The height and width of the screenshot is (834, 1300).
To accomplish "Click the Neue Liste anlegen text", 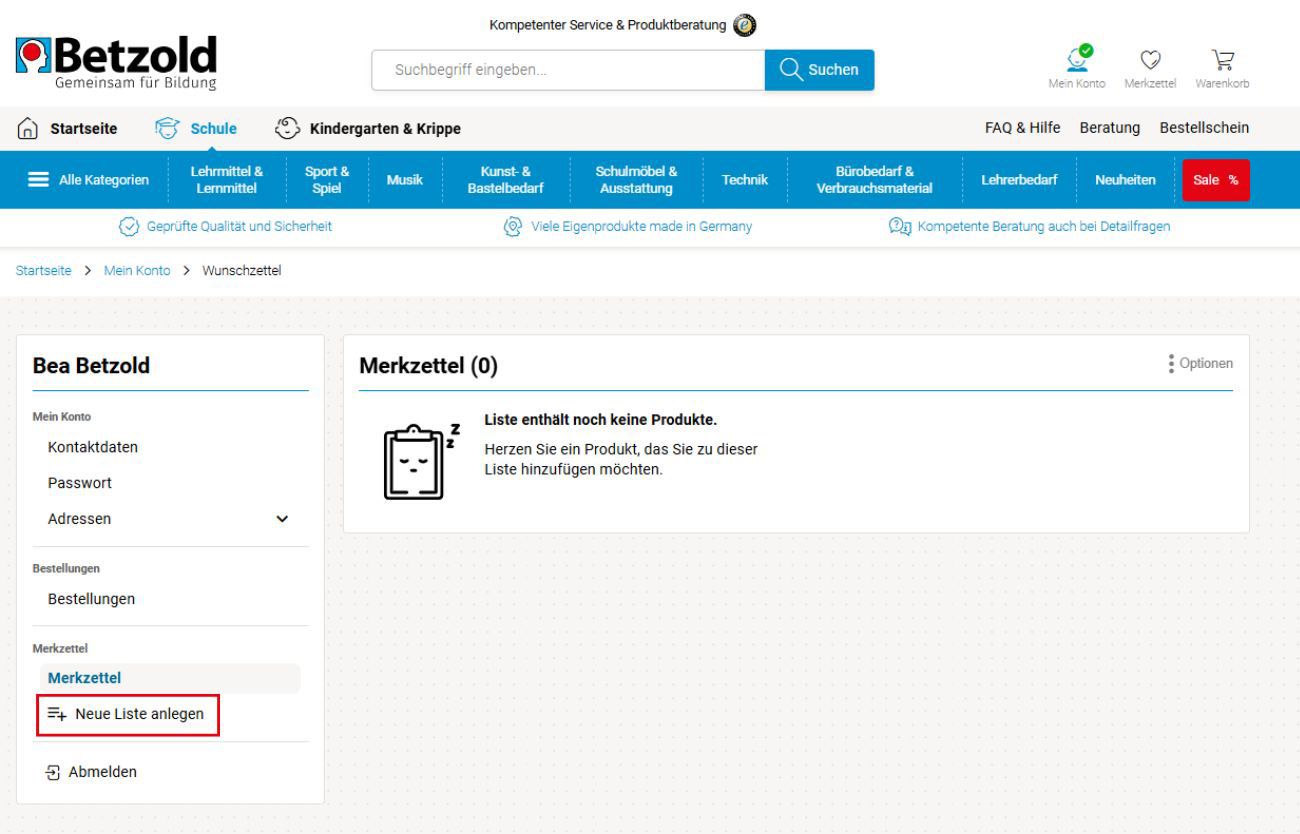I will [x=139, y=714].
